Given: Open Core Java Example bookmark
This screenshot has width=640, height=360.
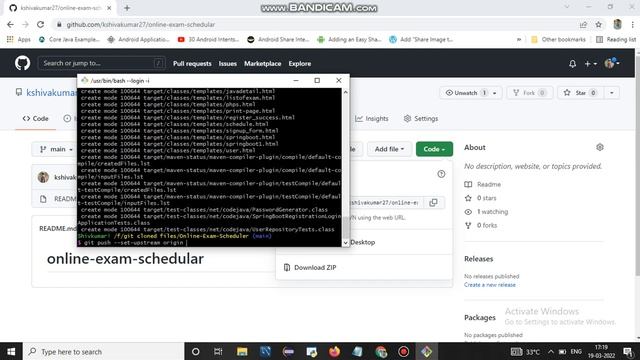Looking at the screenshot, I should (69, 40).
